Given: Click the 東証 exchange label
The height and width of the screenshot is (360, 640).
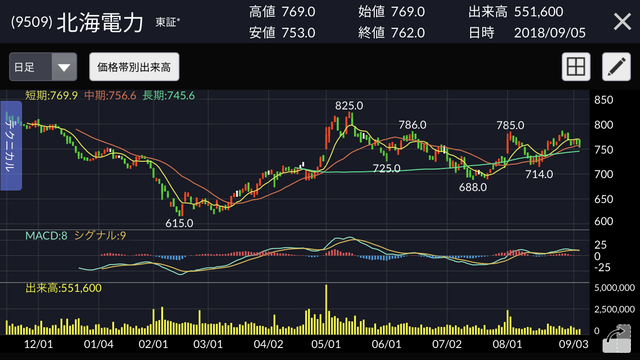Looking at the screenshot, I should (167, 22).
